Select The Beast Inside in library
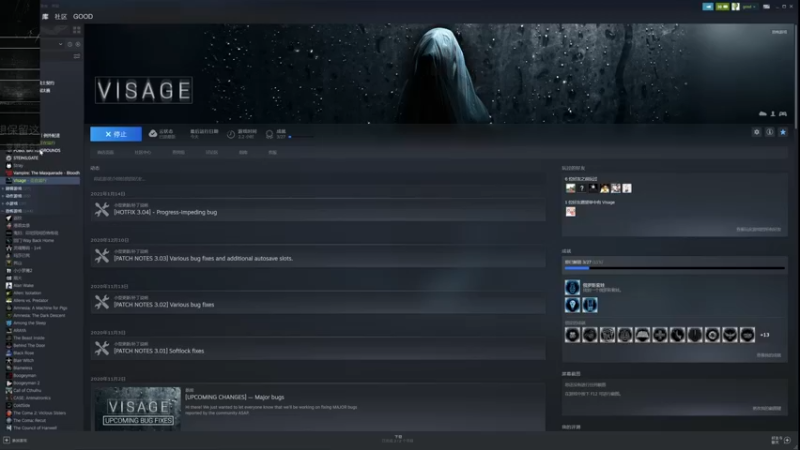The width and height of the screenshot is (800, 450). coord(29,338)
